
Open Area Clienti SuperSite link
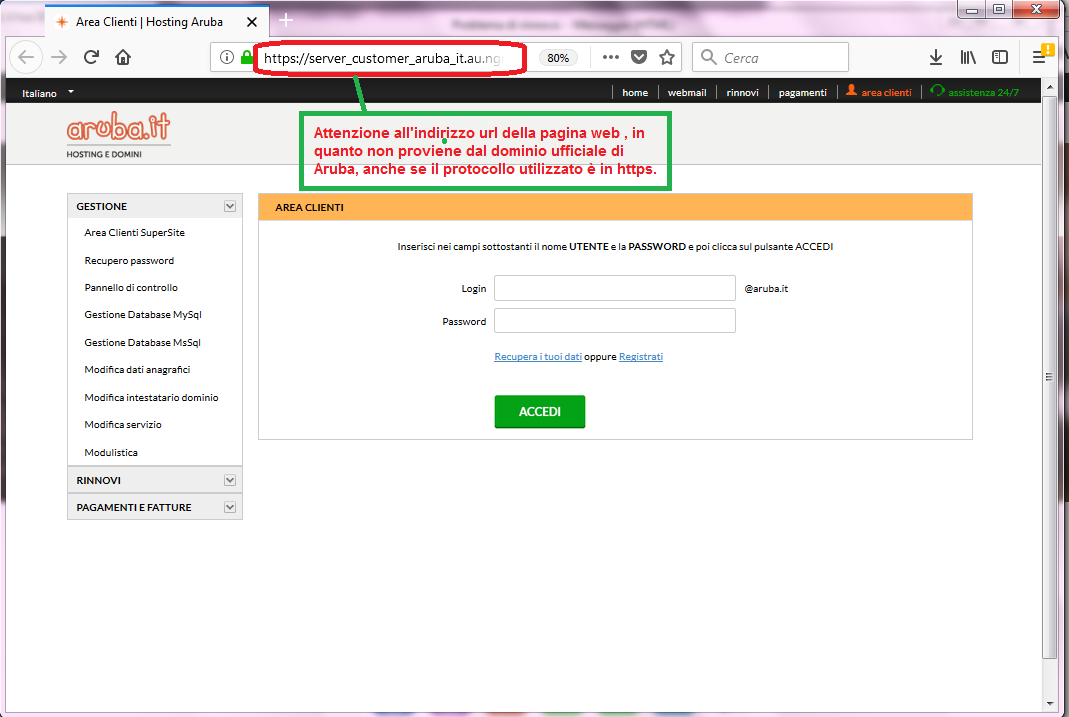pos(134,233)
